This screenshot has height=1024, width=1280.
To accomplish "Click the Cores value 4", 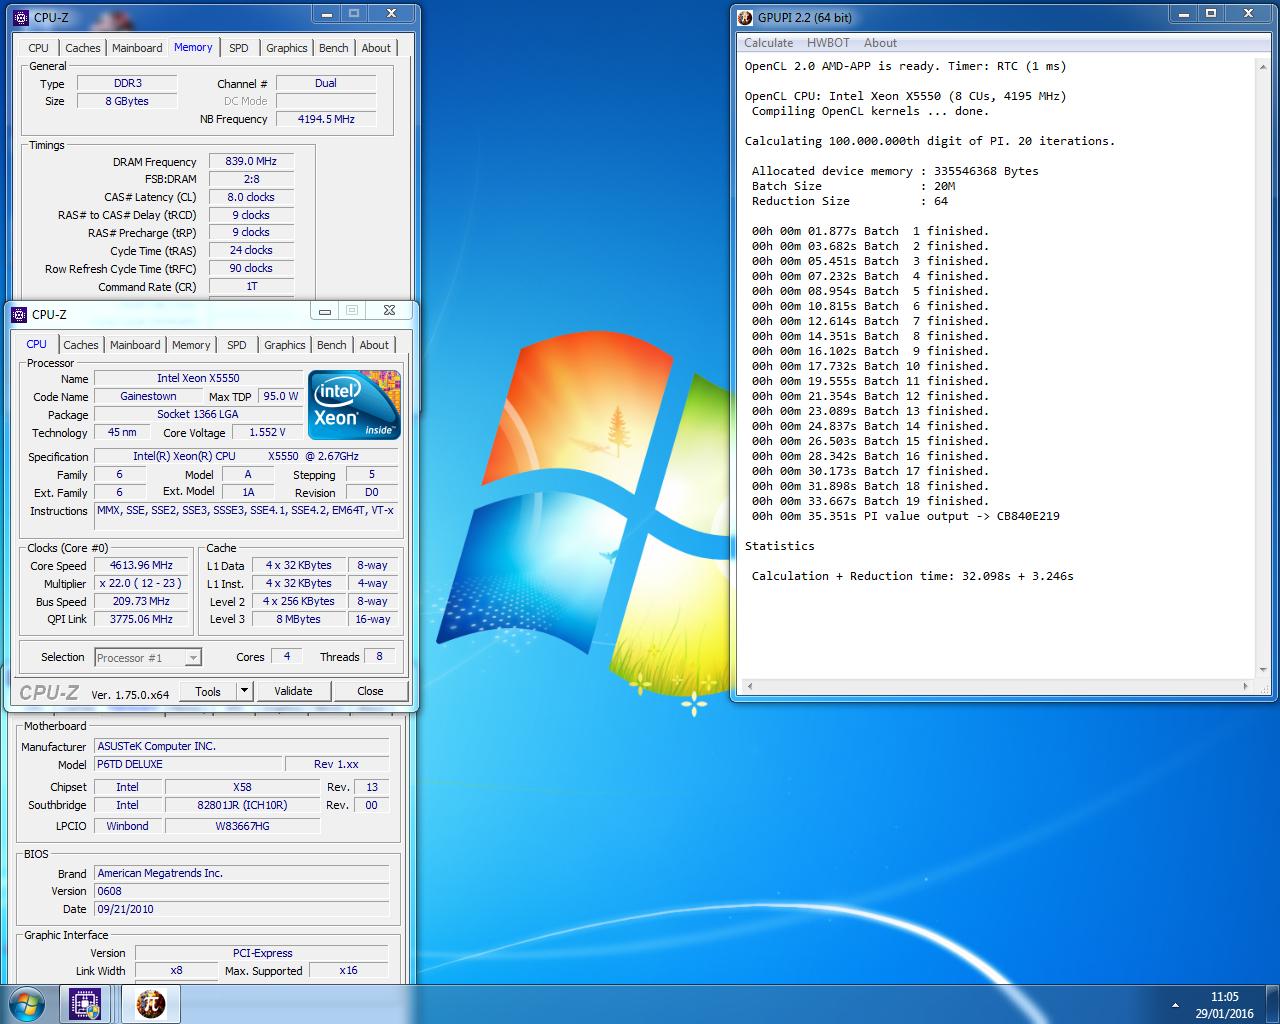I will [287, 657].
